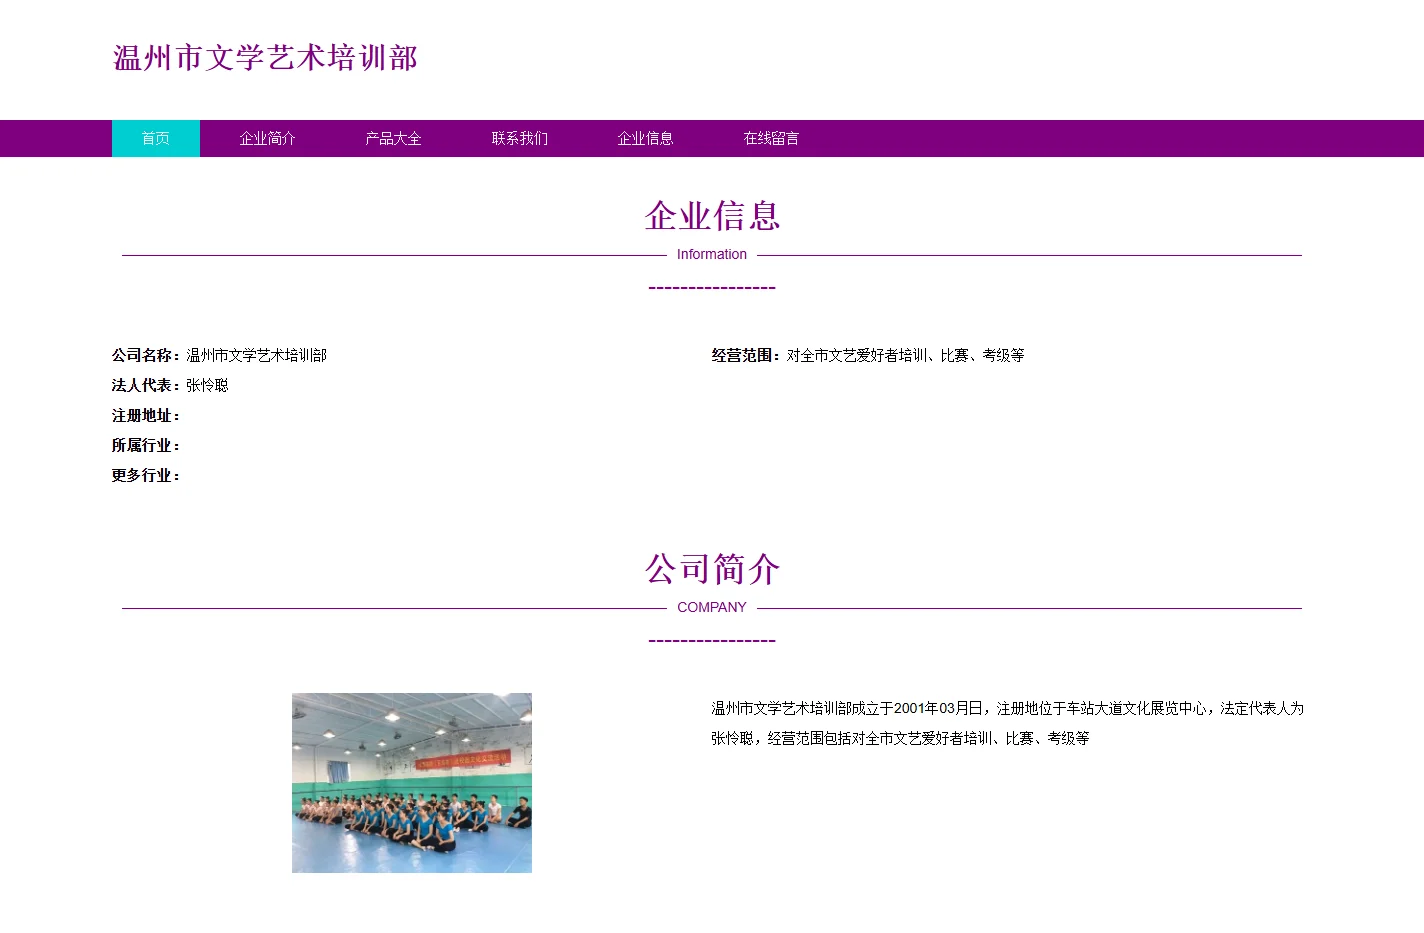Click the Information subtitle

(x=712, y=254)
